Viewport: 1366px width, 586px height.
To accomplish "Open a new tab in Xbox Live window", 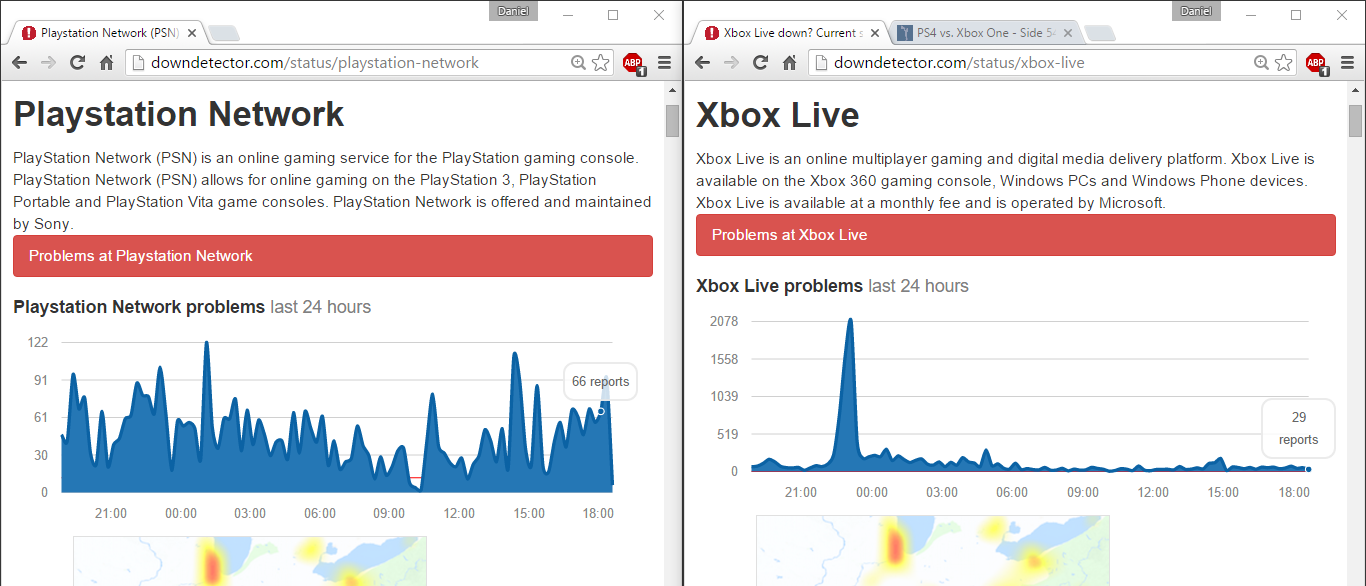I will click(1100, 33).
